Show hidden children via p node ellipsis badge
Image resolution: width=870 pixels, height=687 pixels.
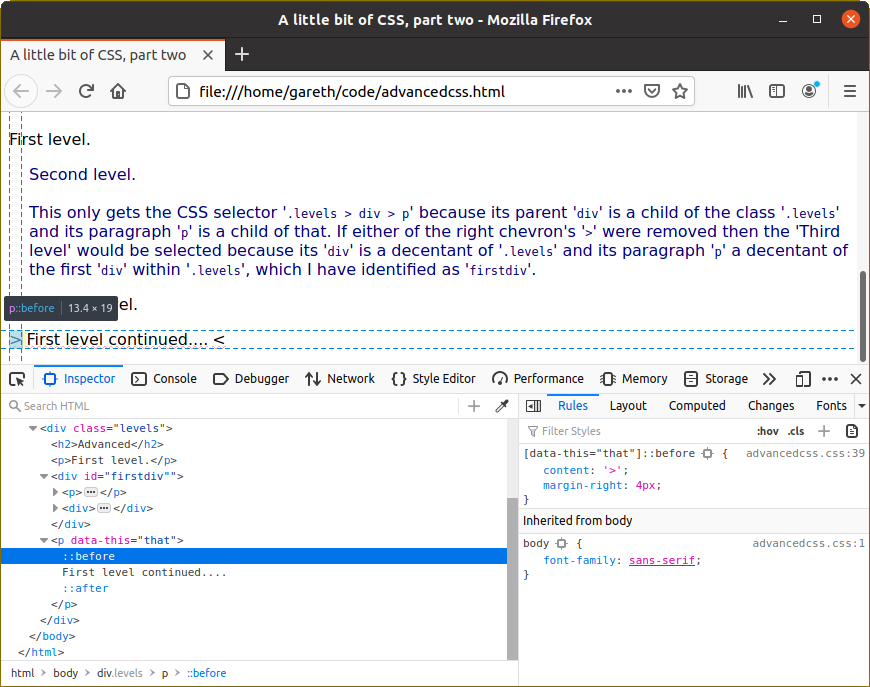[x=91, y=492]
